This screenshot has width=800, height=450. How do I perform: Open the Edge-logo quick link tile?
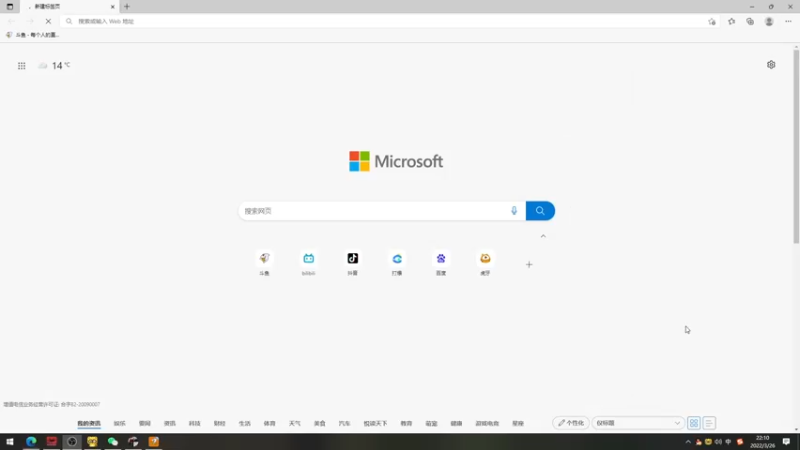point(397,263)
